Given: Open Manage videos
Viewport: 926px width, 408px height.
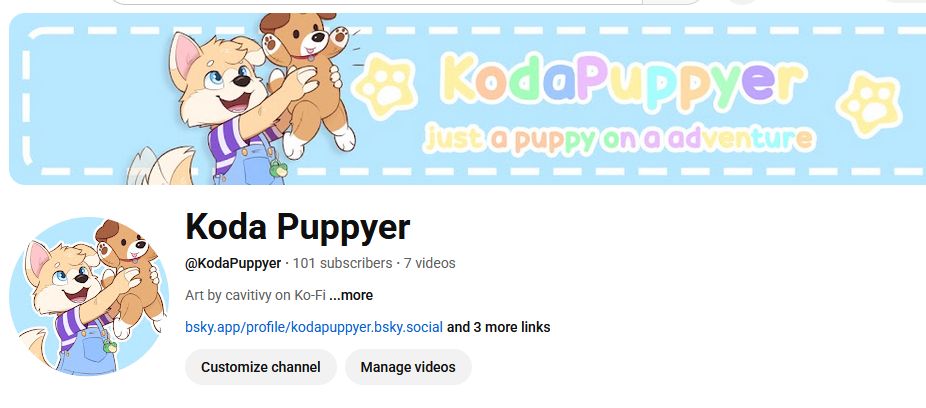Looking at the screenshot, I should click(408, 367).
